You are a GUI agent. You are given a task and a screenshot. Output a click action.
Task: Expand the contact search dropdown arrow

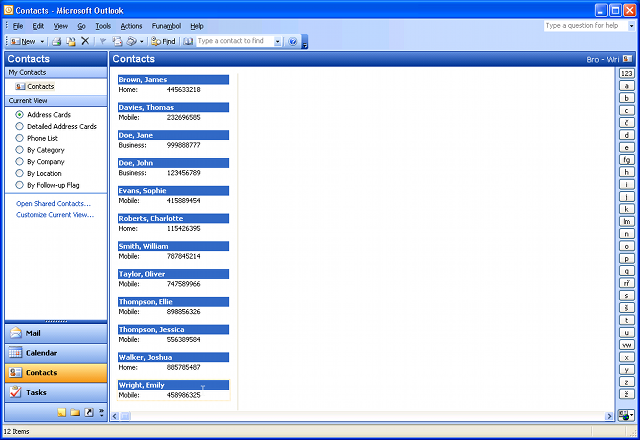[x=278, y=41]
